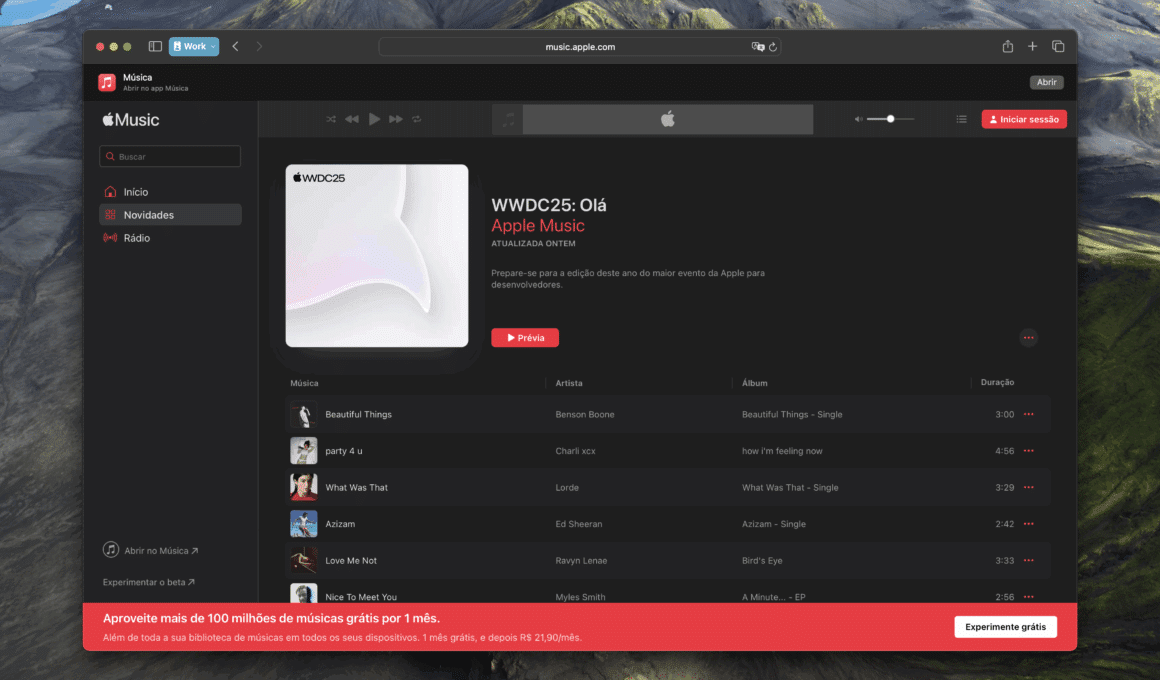Toggle Safari sidebar
This screenshot has width=1160, height=680.
(155, 46)
